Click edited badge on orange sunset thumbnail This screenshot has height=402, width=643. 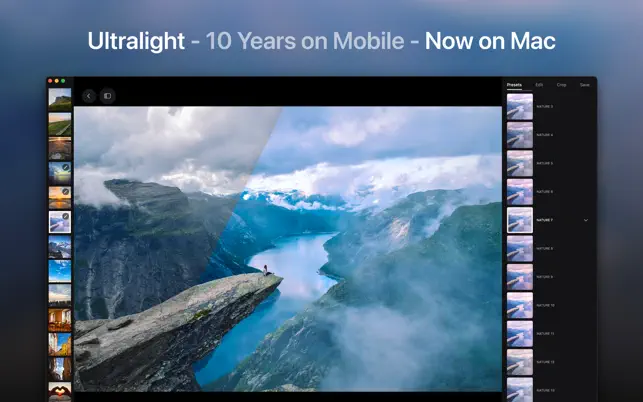(x=66, y=192)
